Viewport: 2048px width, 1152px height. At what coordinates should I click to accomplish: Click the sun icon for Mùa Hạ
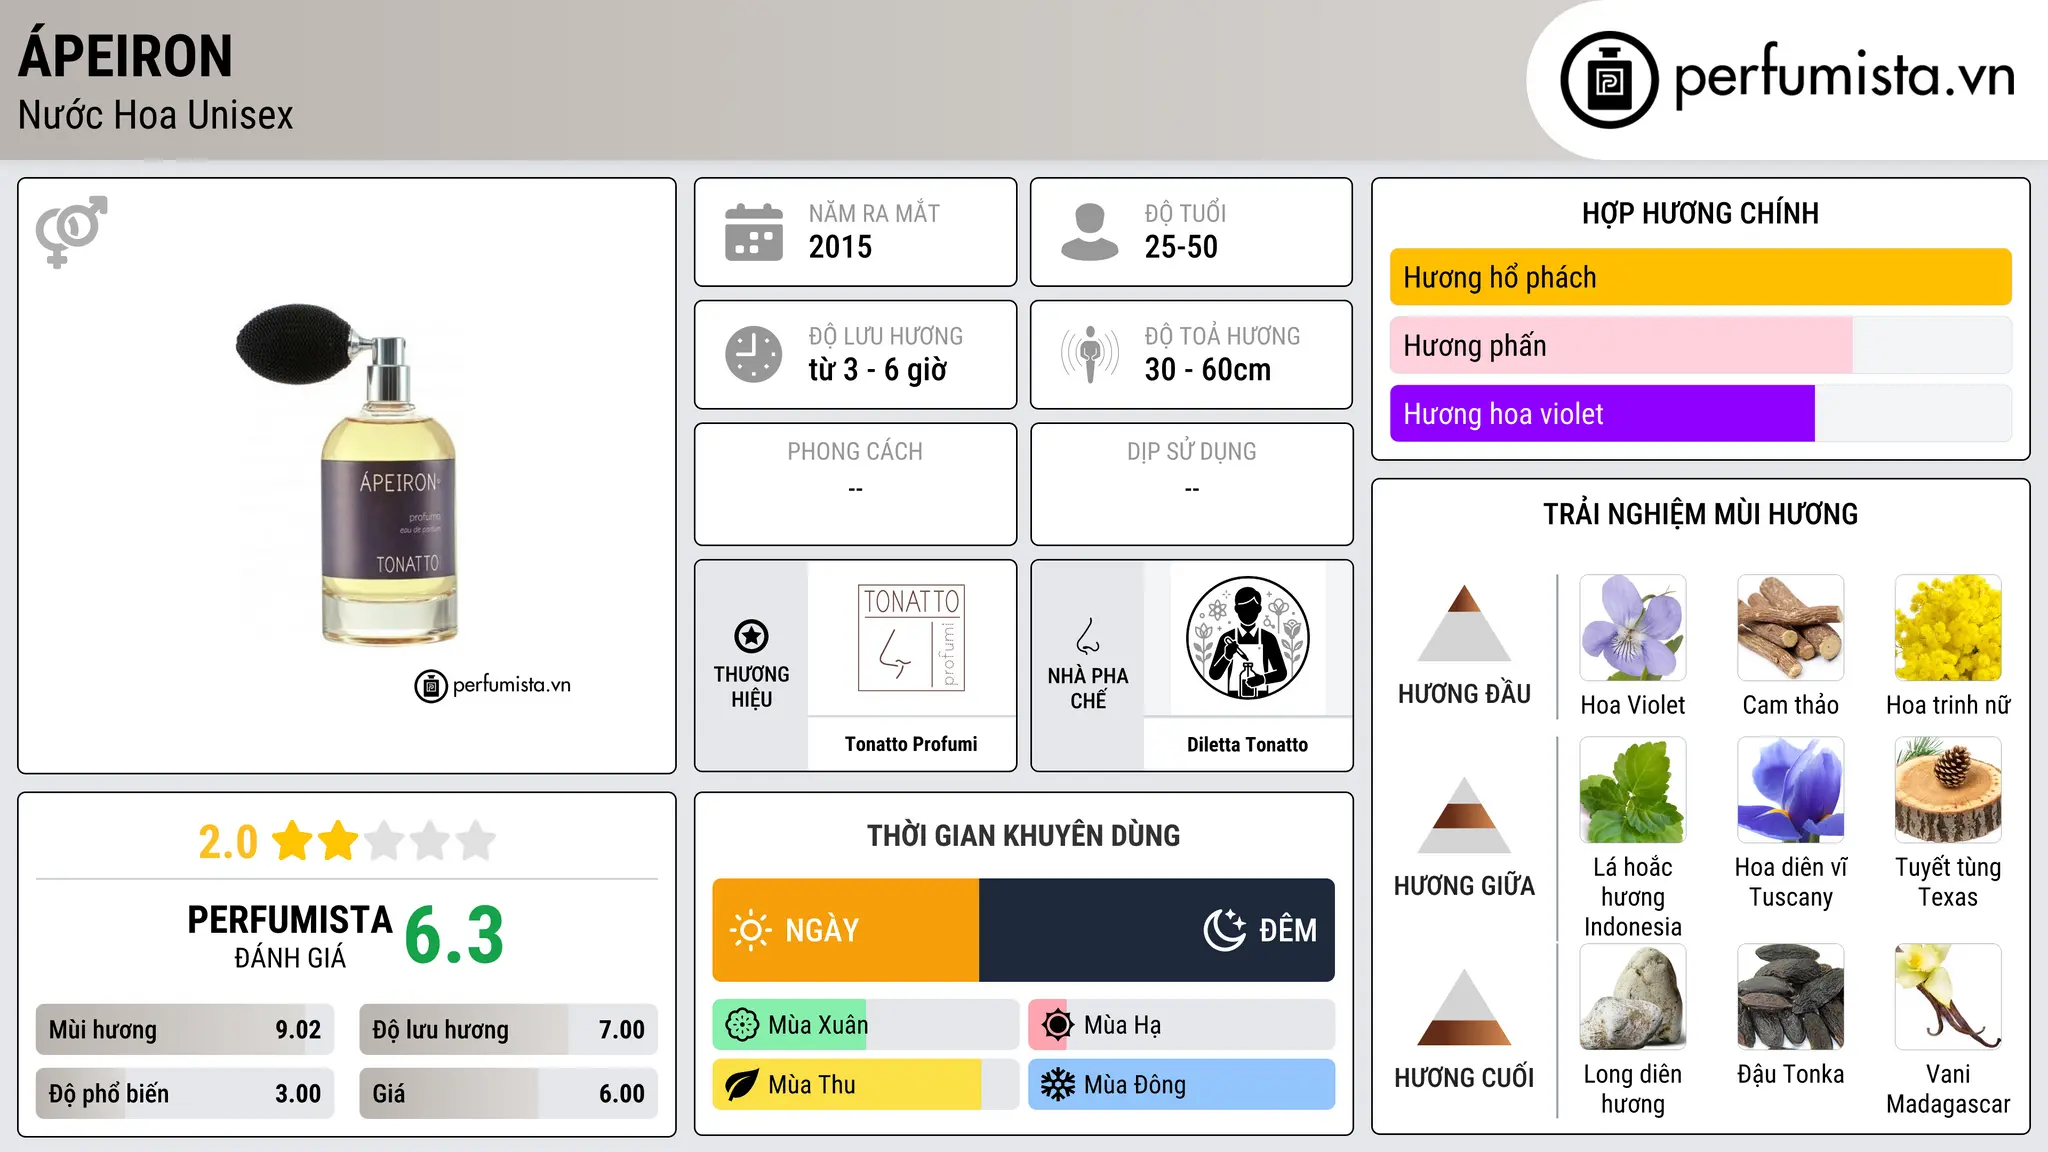pyautogui.click(x=1058, y=1025)
